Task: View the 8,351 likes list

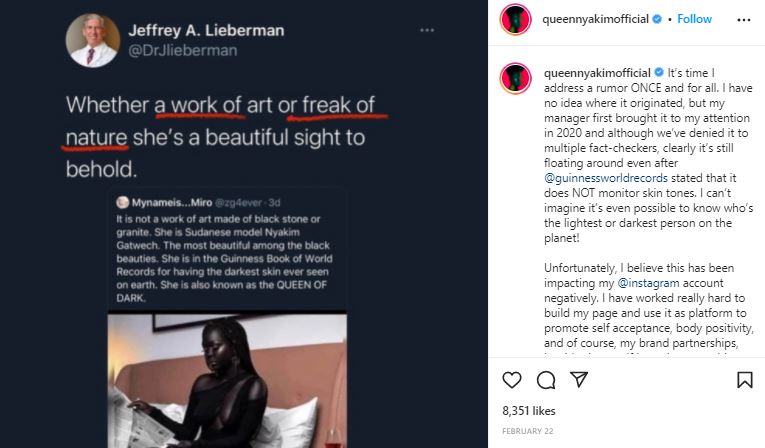Action: click(528, 410)
